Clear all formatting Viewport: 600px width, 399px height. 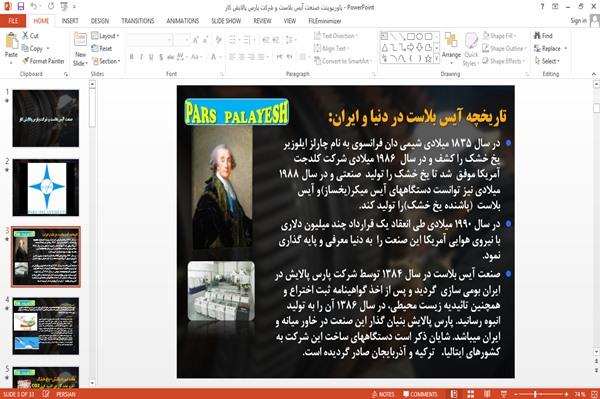coord(219,40)
